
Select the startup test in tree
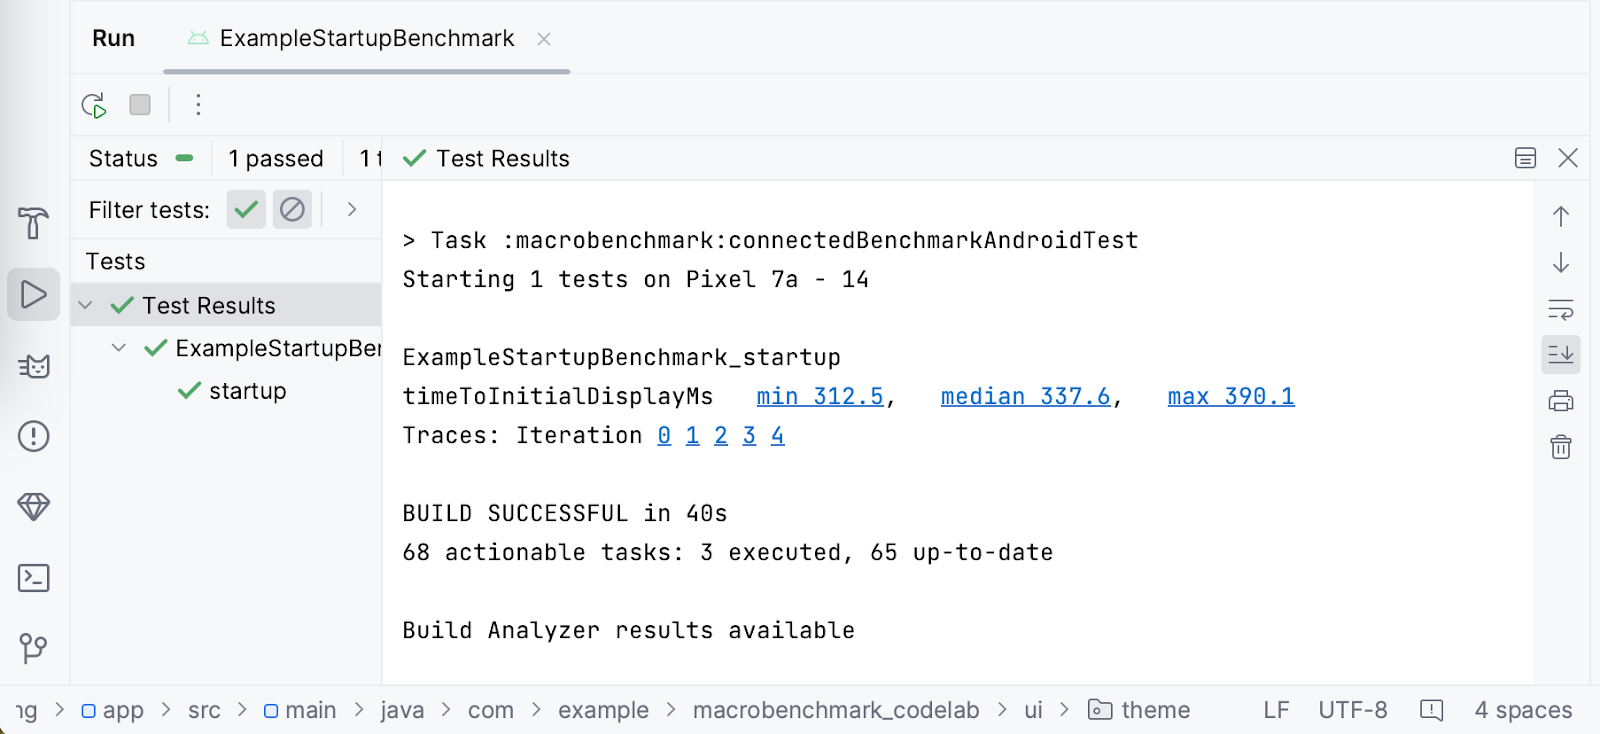(247, 391)
